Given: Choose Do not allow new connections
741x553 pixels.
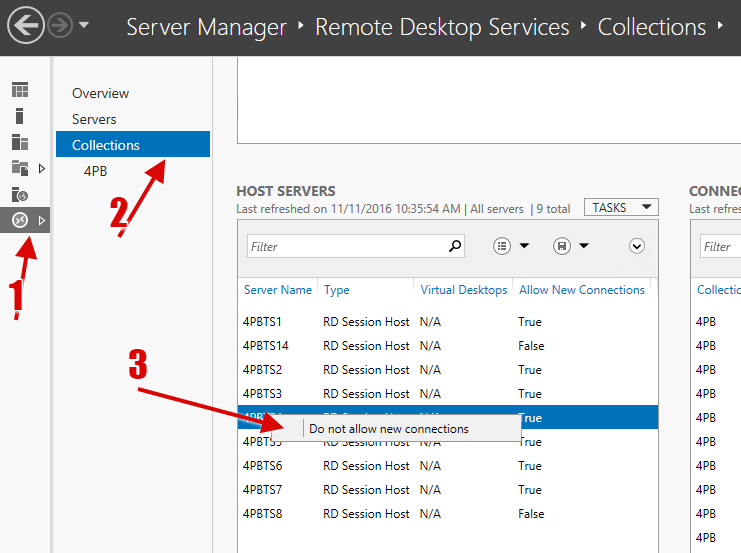Looking at the screenshot, I should 396,429.
